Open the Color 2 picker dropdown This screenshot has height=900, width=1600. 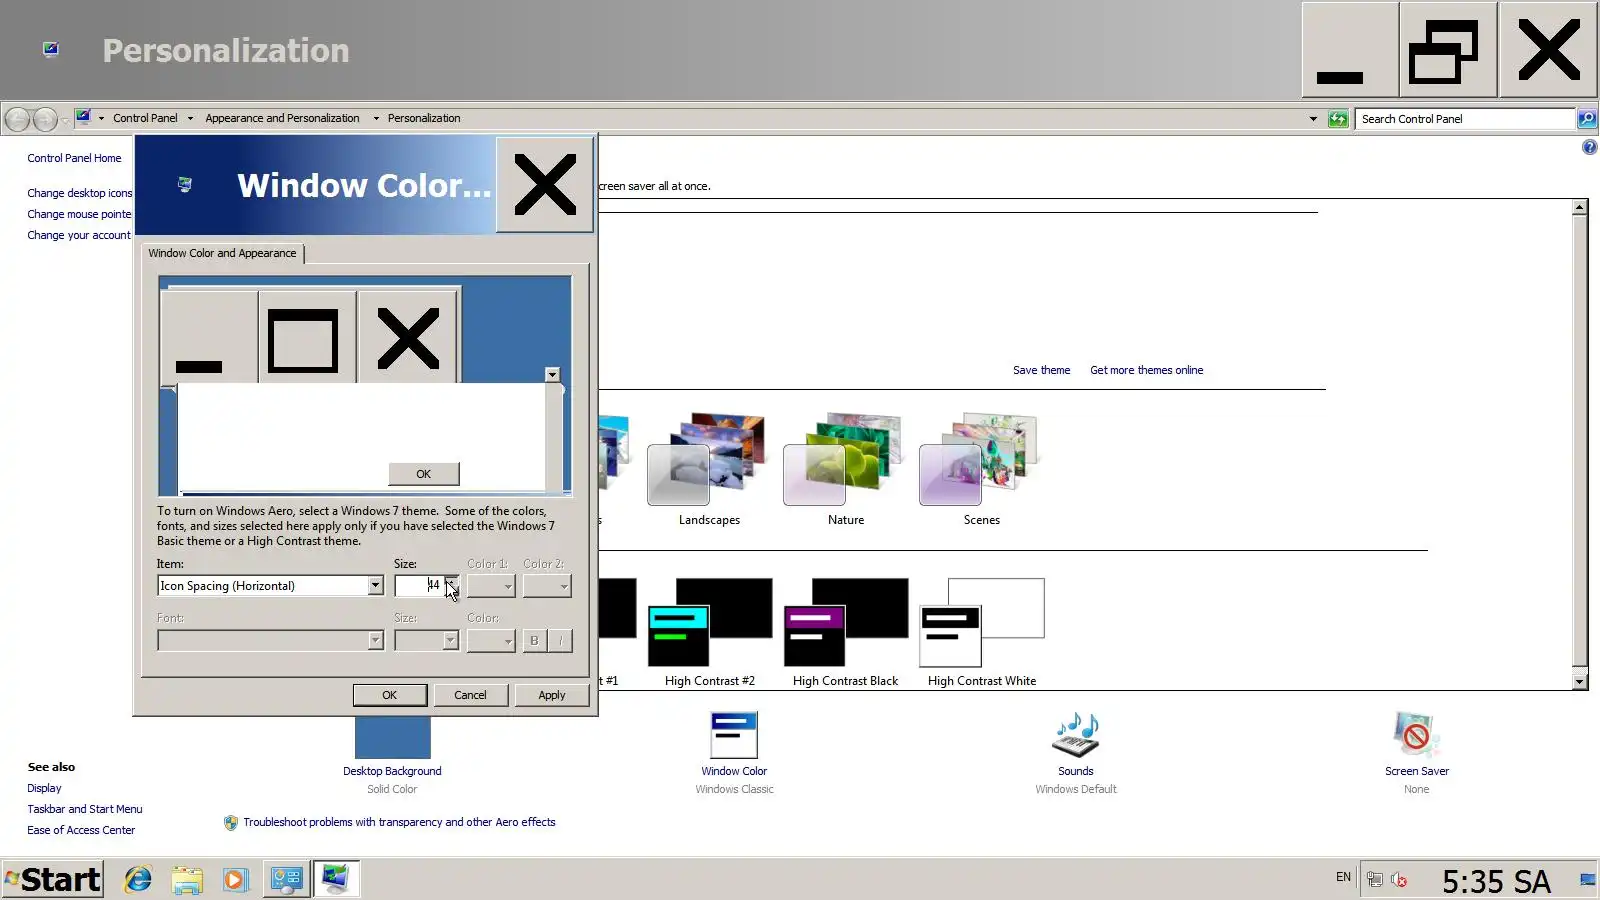click(546, 586)
